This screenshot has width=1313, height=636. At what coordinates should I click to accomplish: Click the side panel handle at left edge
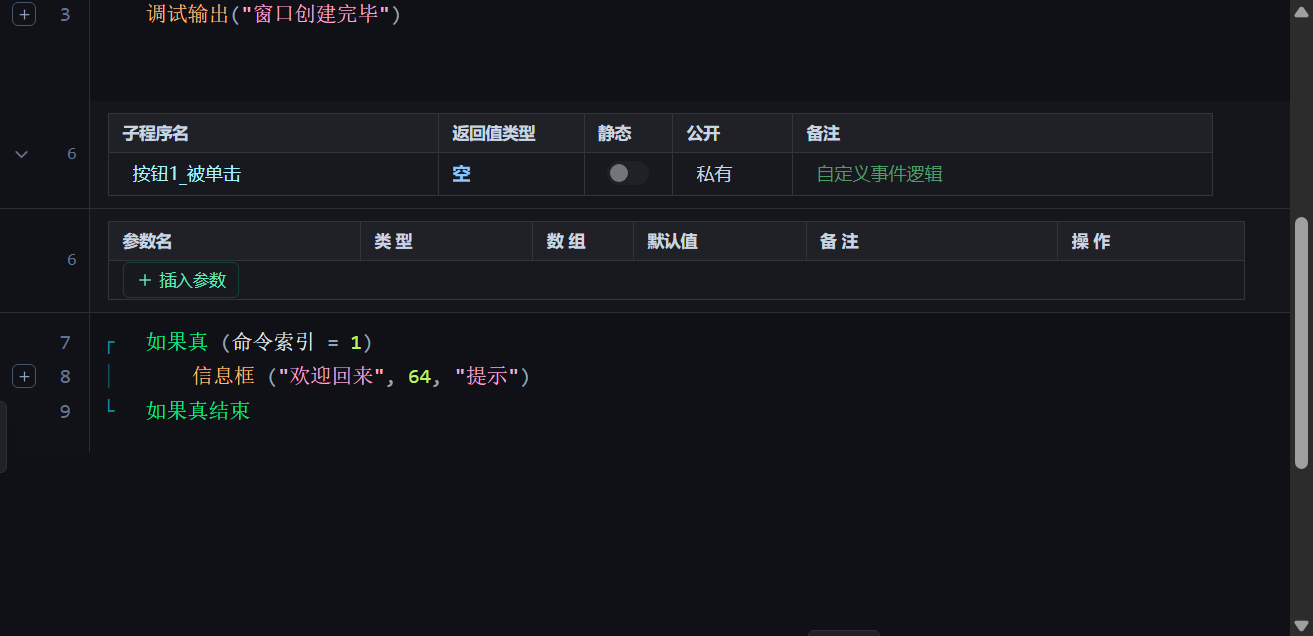(3, 437)
